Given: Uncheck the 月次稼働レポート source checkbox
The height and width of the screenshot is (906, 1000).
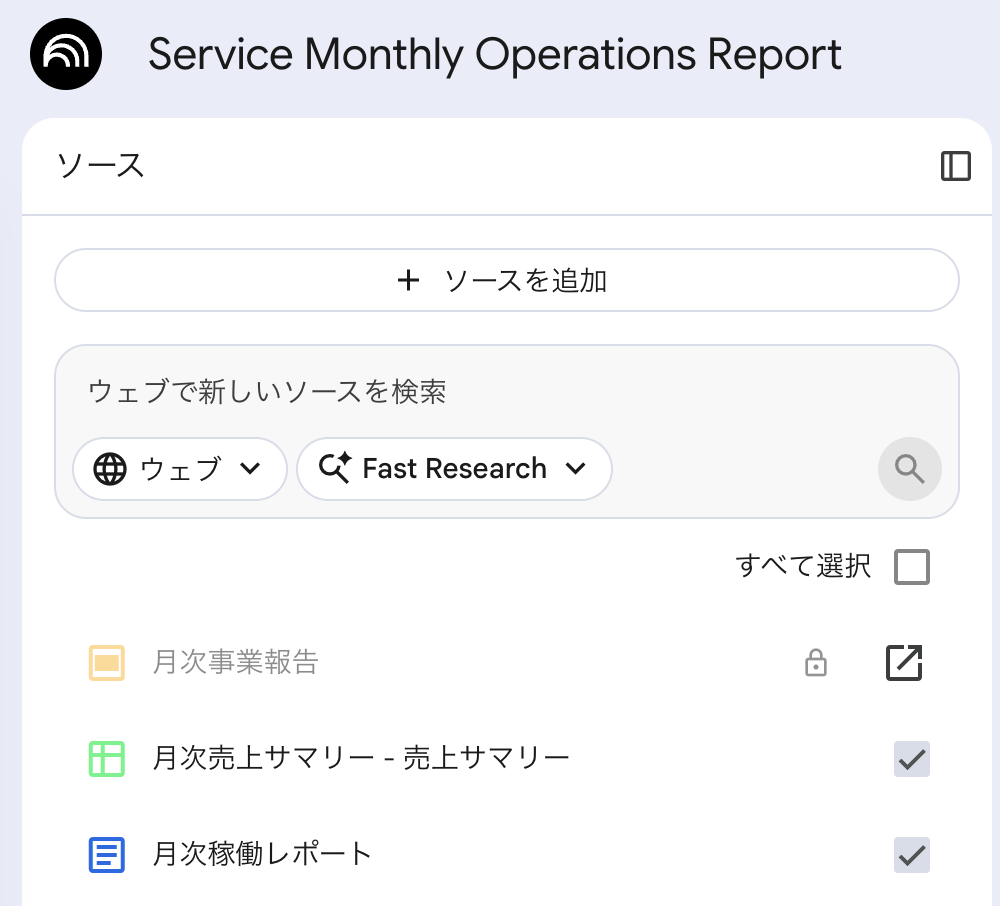Looking at the screenshot, I should (911, 854).
